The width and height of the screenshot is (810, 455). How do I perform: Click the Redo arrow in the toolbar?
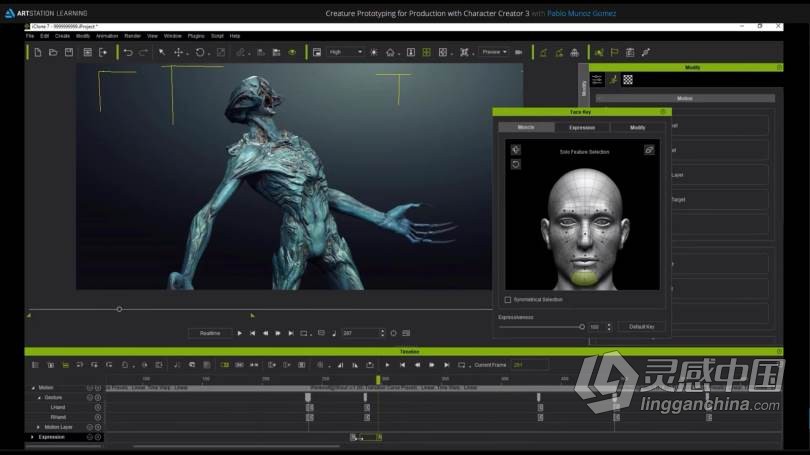tap(144, 52)
